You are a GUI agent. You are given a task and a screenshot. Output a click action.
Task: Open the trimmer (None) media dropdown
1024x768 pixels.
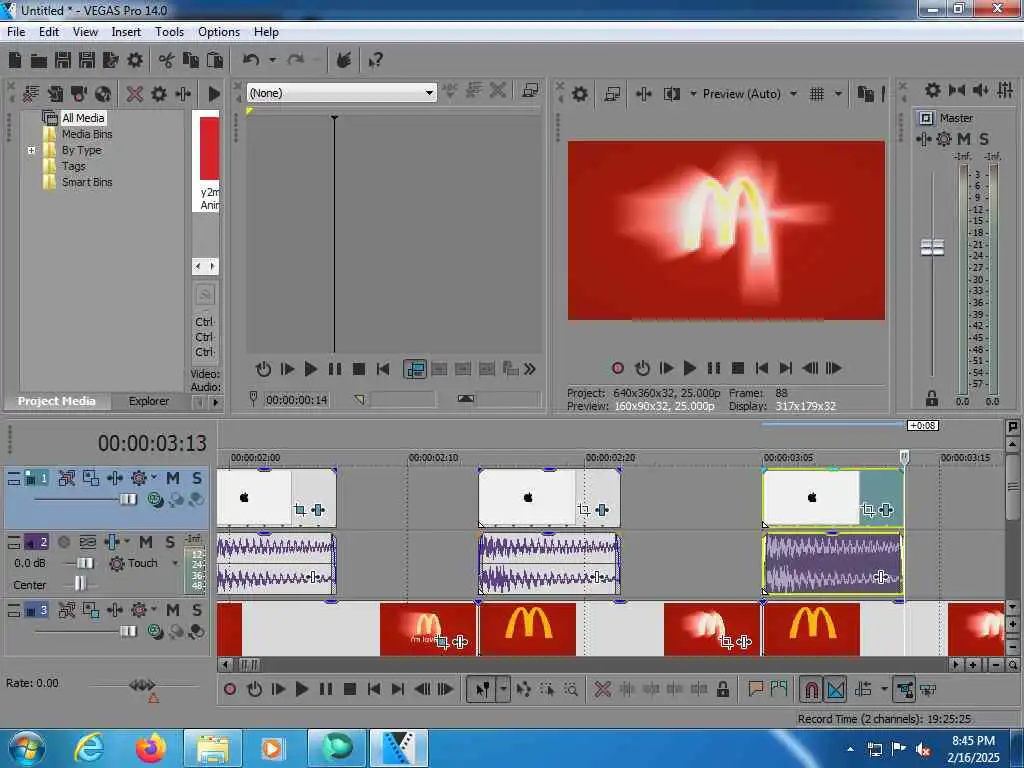(x=429, y=93)
